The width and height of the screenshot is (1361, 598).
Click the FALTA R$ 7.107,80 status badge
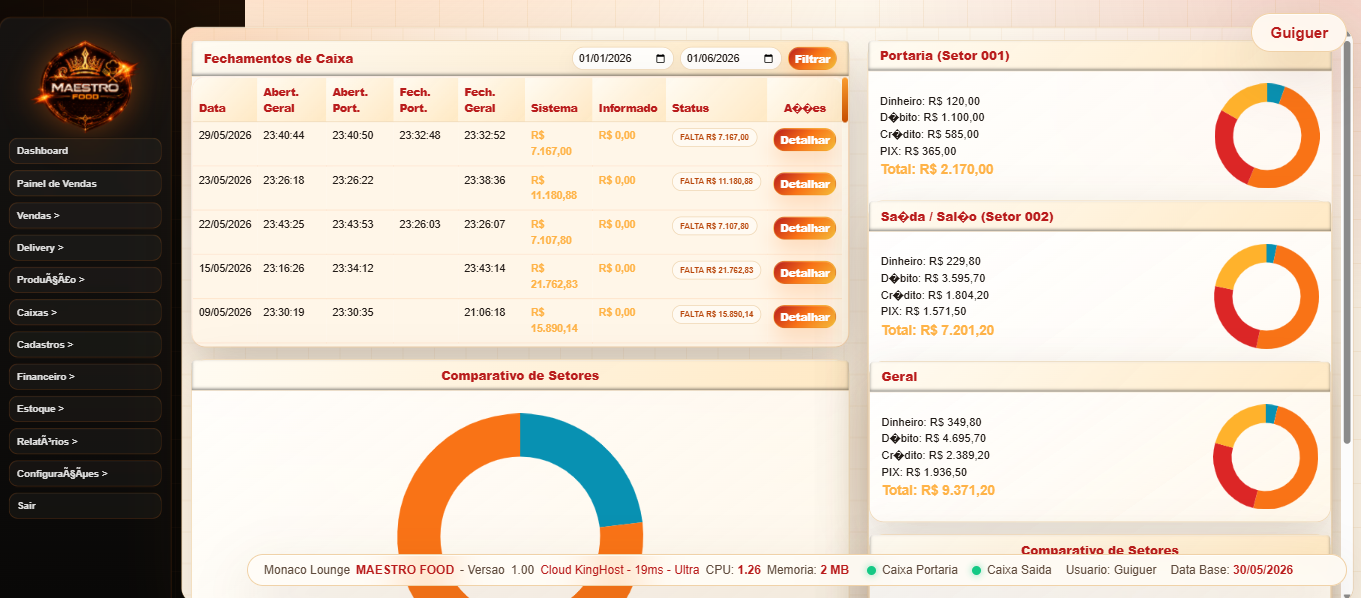point(715,226)
